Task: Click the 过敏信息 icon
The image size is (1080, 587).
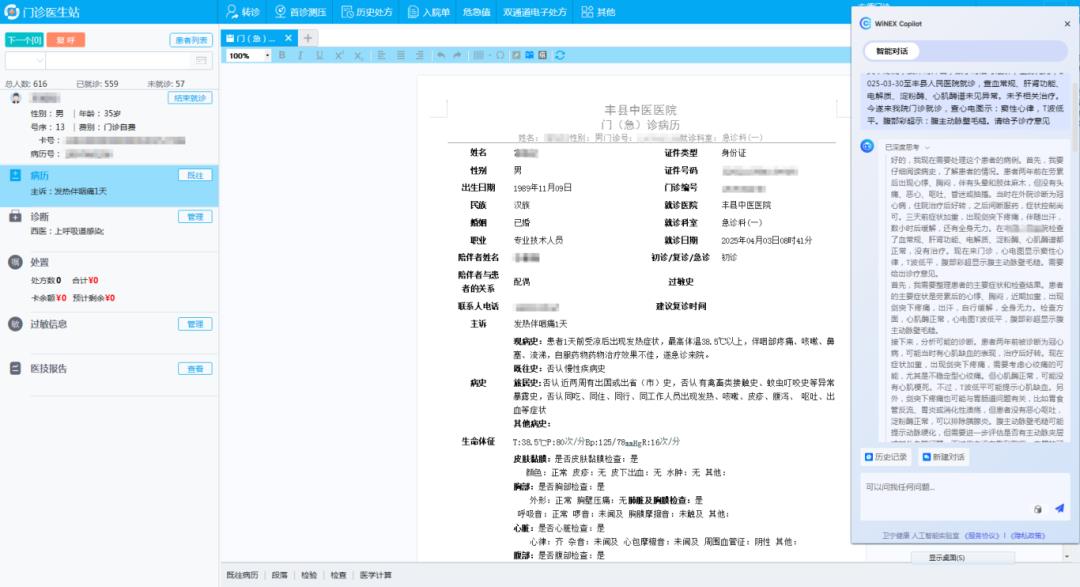Action: pos(15,324)
